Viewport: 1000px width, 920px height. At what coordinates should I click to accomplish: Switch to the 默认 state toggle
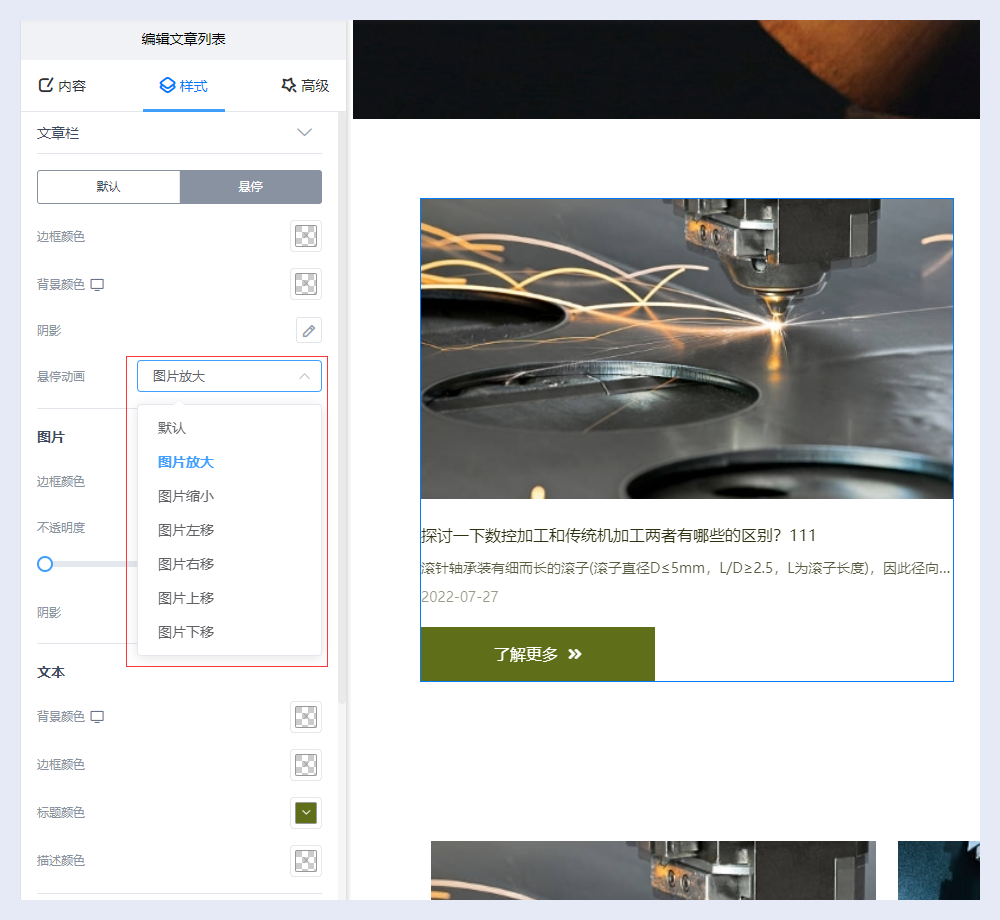click(109, 187)
